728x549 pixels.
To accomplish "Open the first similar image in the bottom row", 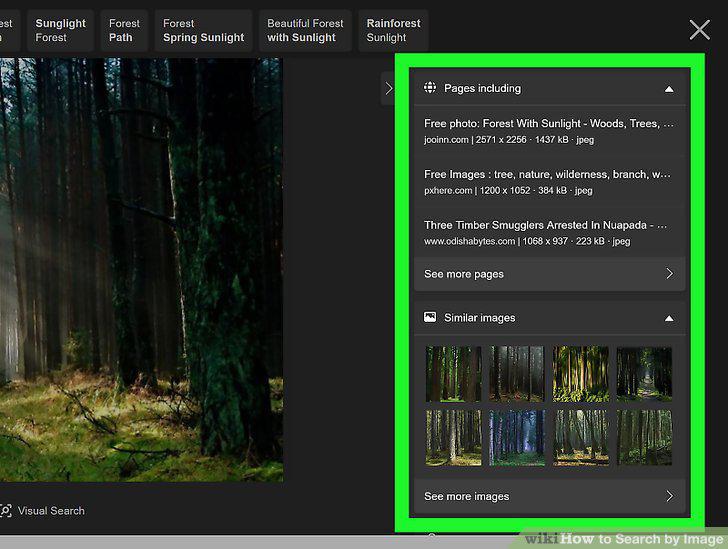I will click(x=453, y=438).
